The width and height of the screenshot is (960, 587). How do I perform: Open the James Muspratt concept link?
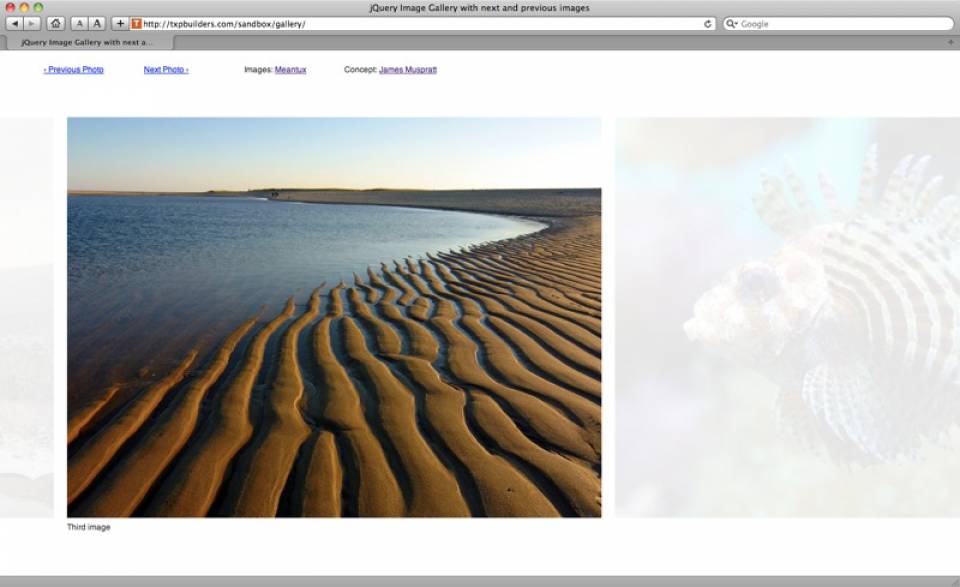(409, 69)
